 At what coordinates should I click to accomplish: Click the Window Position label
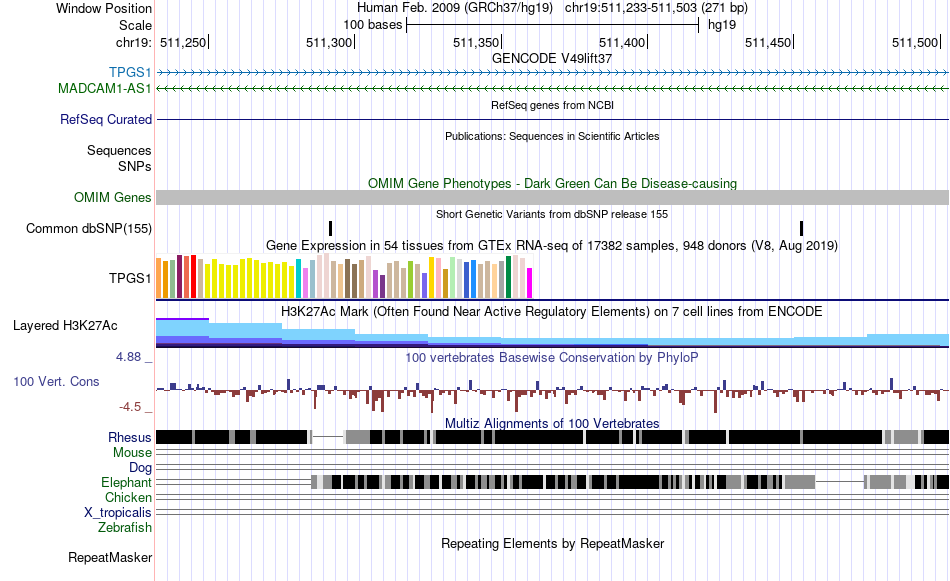(x=104, y=8)
